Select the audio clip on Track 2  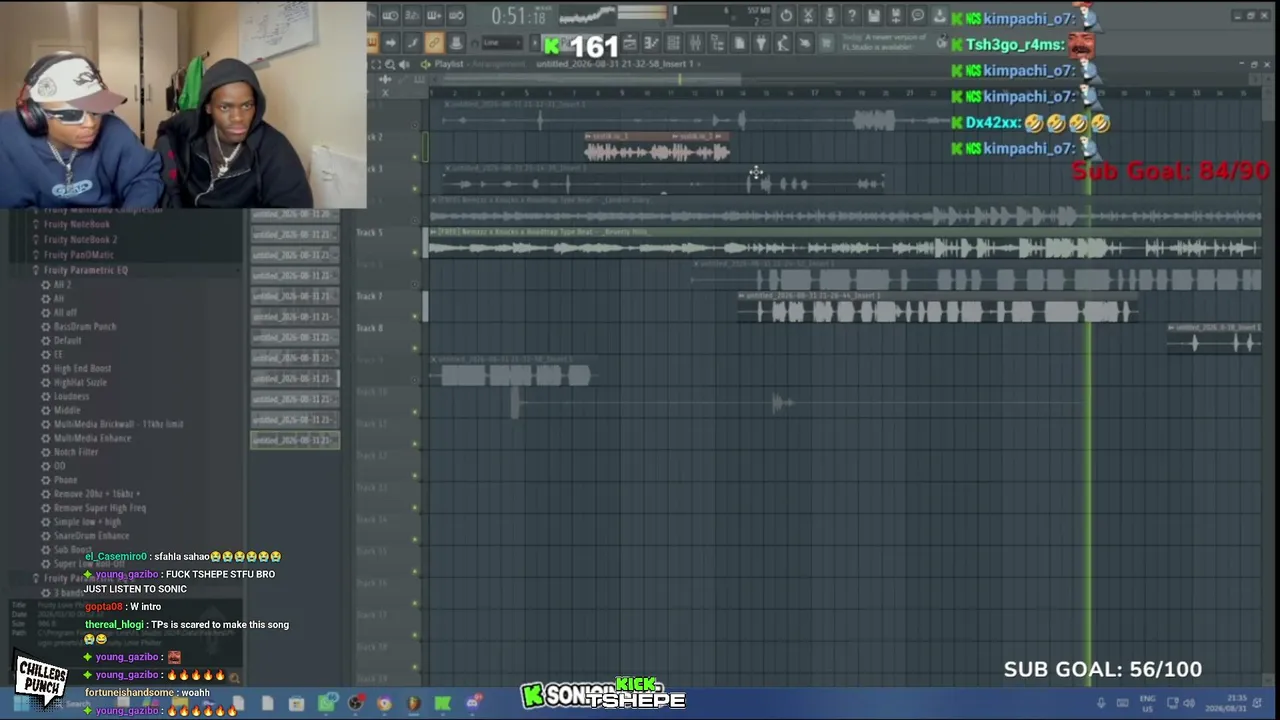point(657,147)
